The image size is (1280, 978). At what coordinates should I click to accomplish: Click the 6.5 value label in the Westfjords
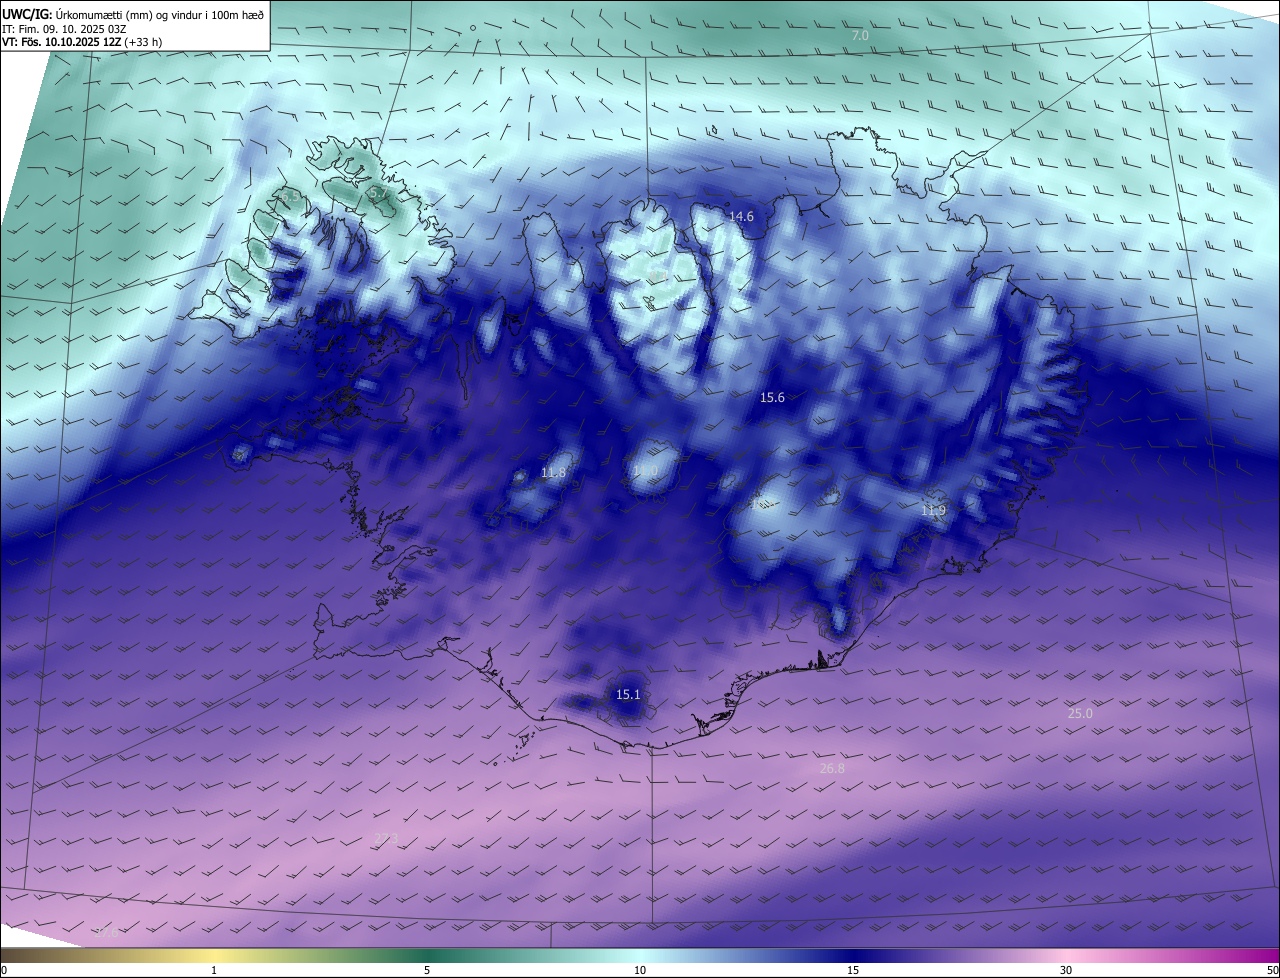[289, 199]
